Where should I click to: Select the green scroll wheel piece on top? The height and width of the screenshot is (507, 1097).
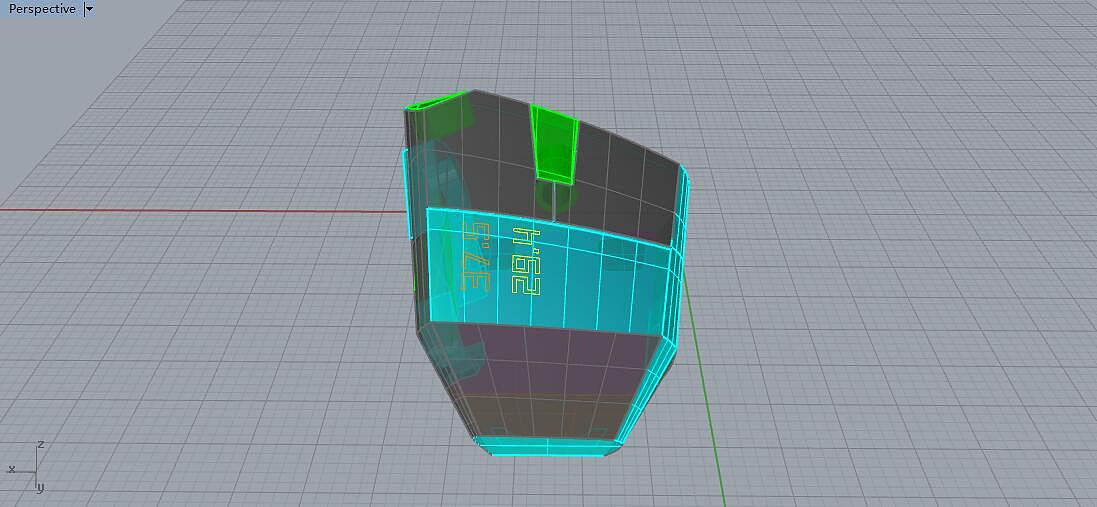point(554,145)
